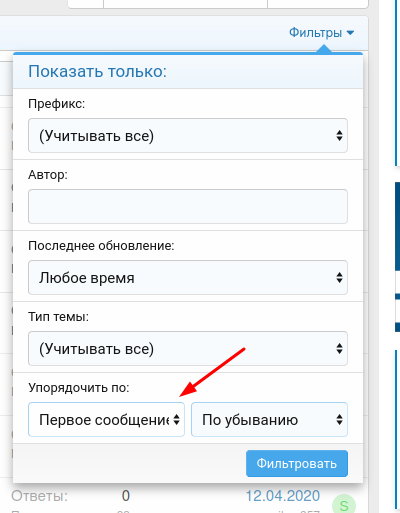
Task: Click the Префикс label text
Action: pyautogui.click(x=57, y=104)
